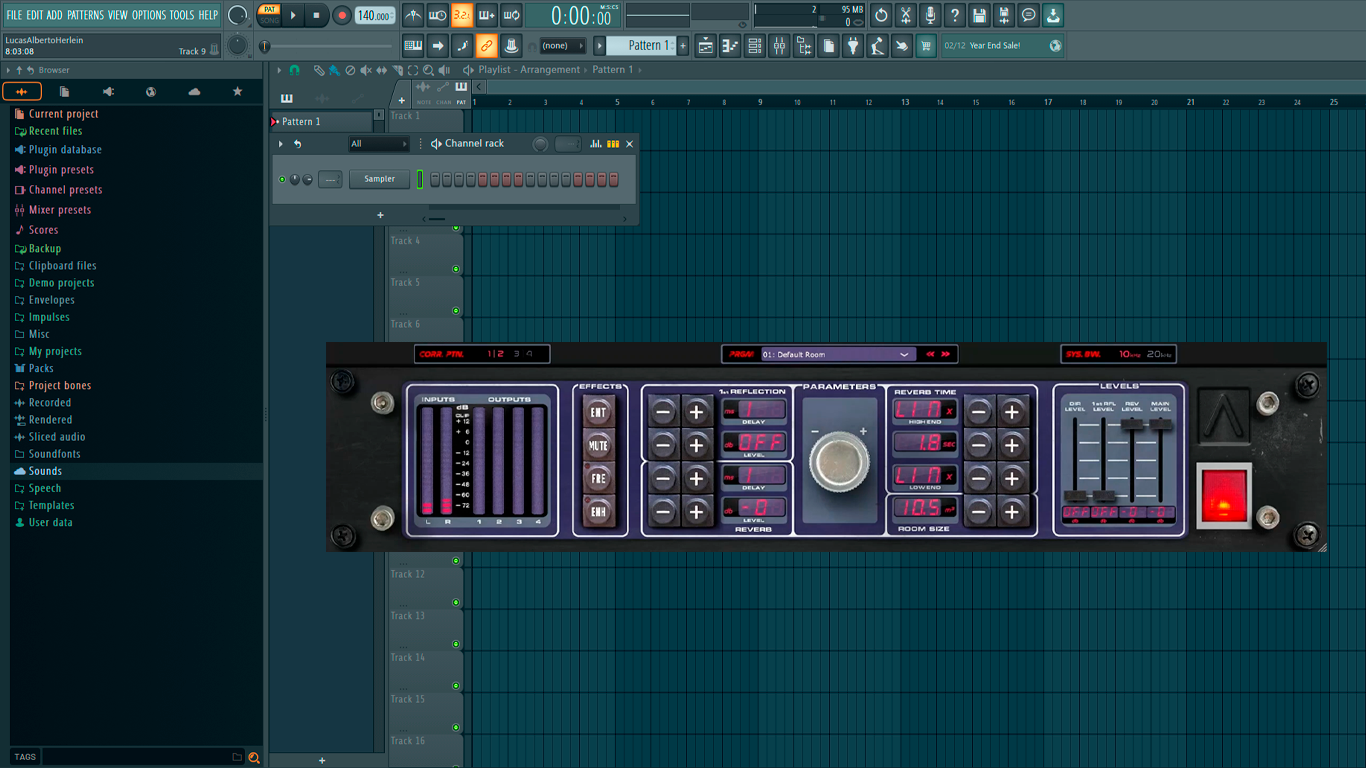Decrease reverb time seconds with minus
This screenshot has width=1366, height=768.
click(980, 444)
